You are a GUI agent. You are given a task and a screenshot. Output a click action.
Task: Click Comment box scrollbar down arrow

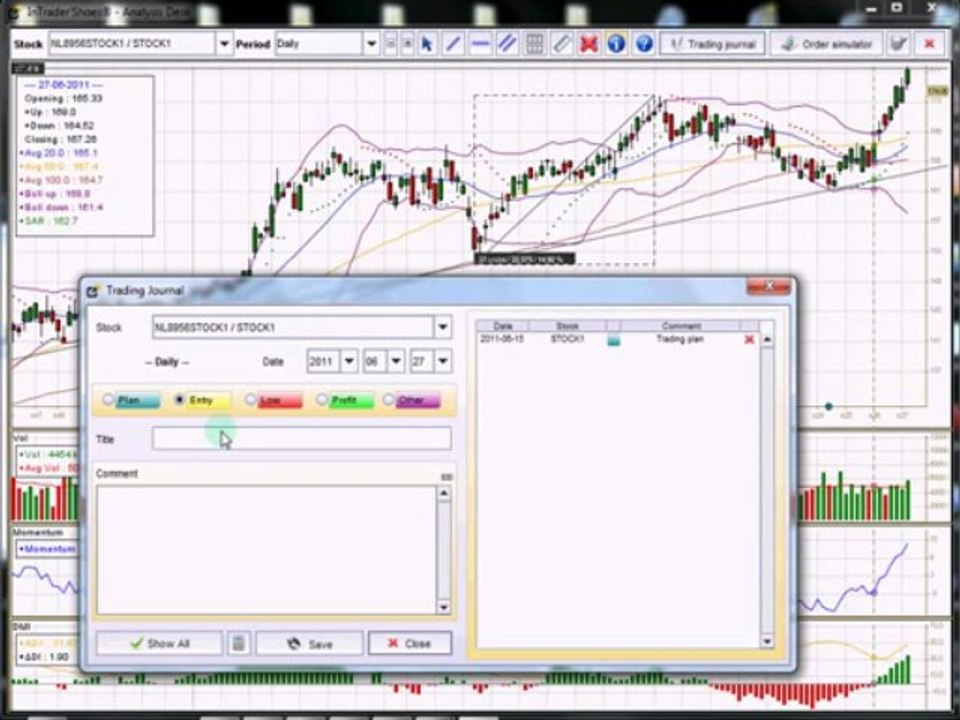pos(444,607)
